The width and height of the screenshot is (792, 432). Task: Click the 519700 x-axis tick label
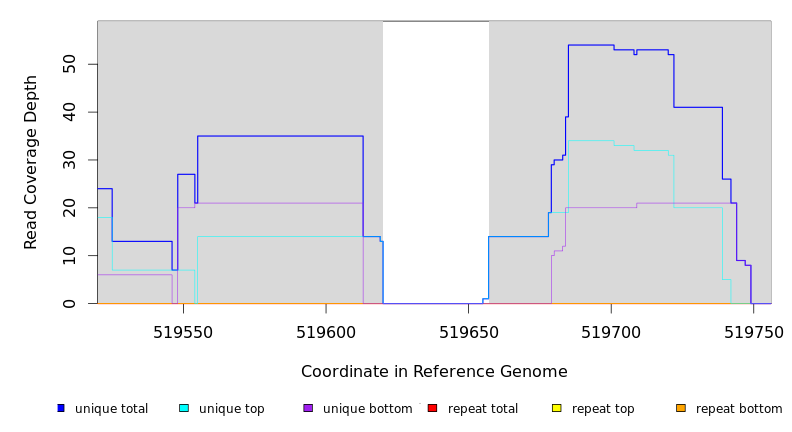click(x=611, y=333)
